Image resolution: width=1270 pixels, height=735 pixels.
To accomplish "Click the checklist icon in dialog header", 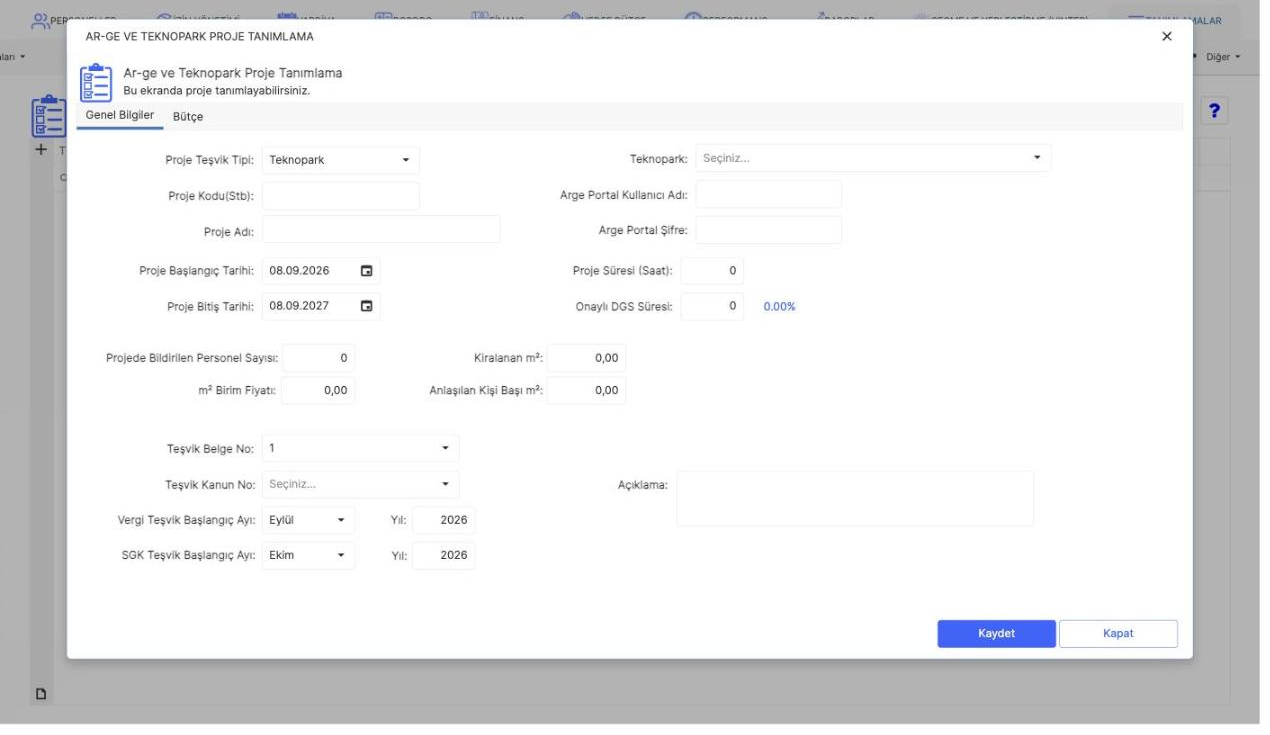I will click(96, 81).
